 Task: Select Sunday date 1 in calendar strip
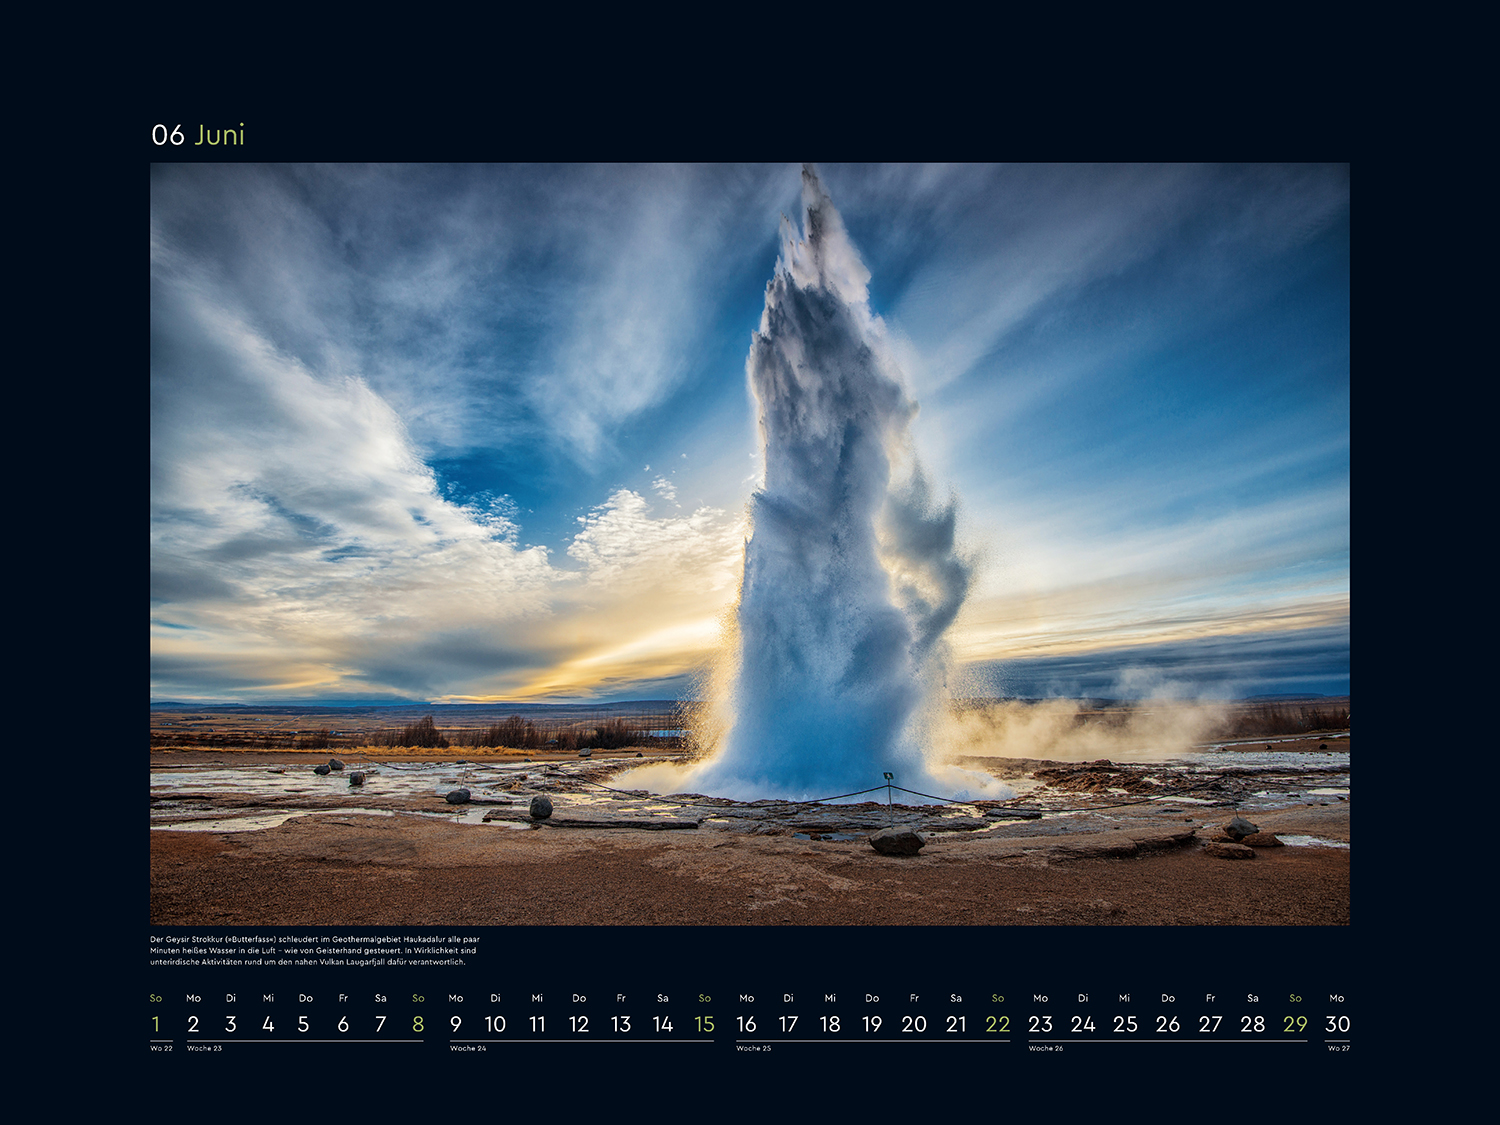point(156,1024)
